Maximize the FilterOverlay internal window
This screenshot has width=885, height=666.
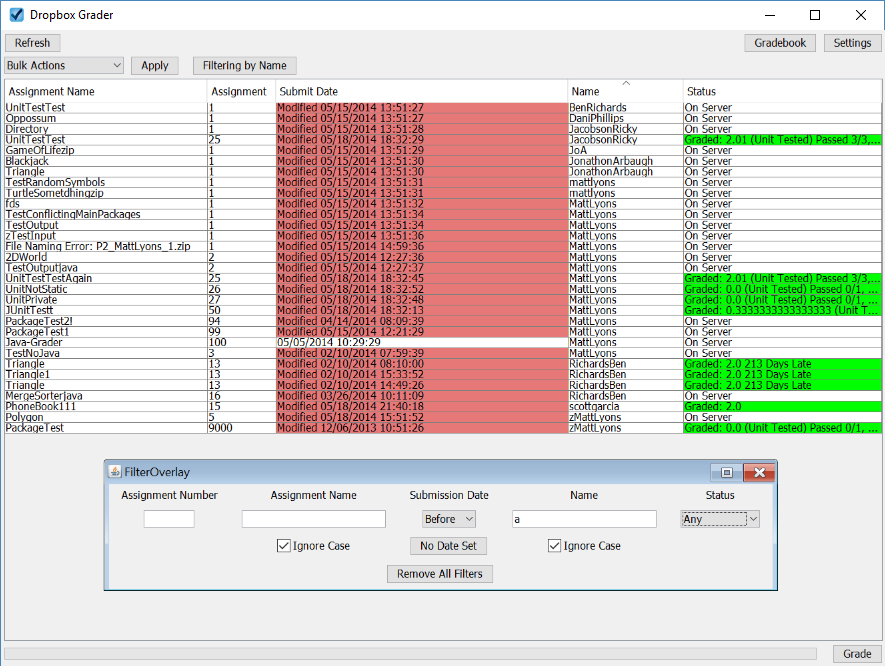pyautogui.click(x=727, y=472)
